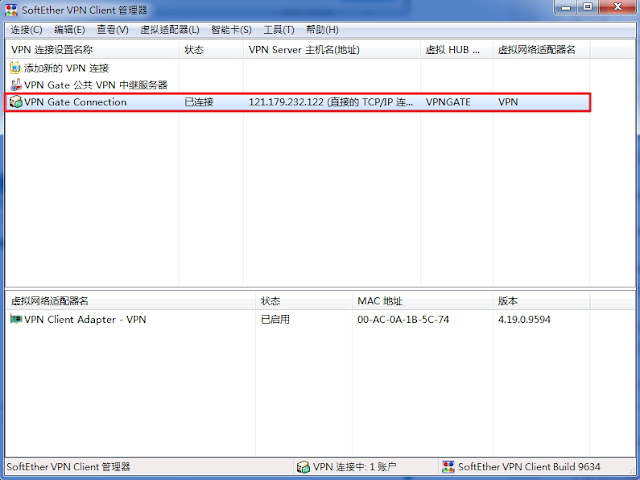The image size is (640, 480).
Task: Close the SoftEther VPN Client window
Action: 618,7
